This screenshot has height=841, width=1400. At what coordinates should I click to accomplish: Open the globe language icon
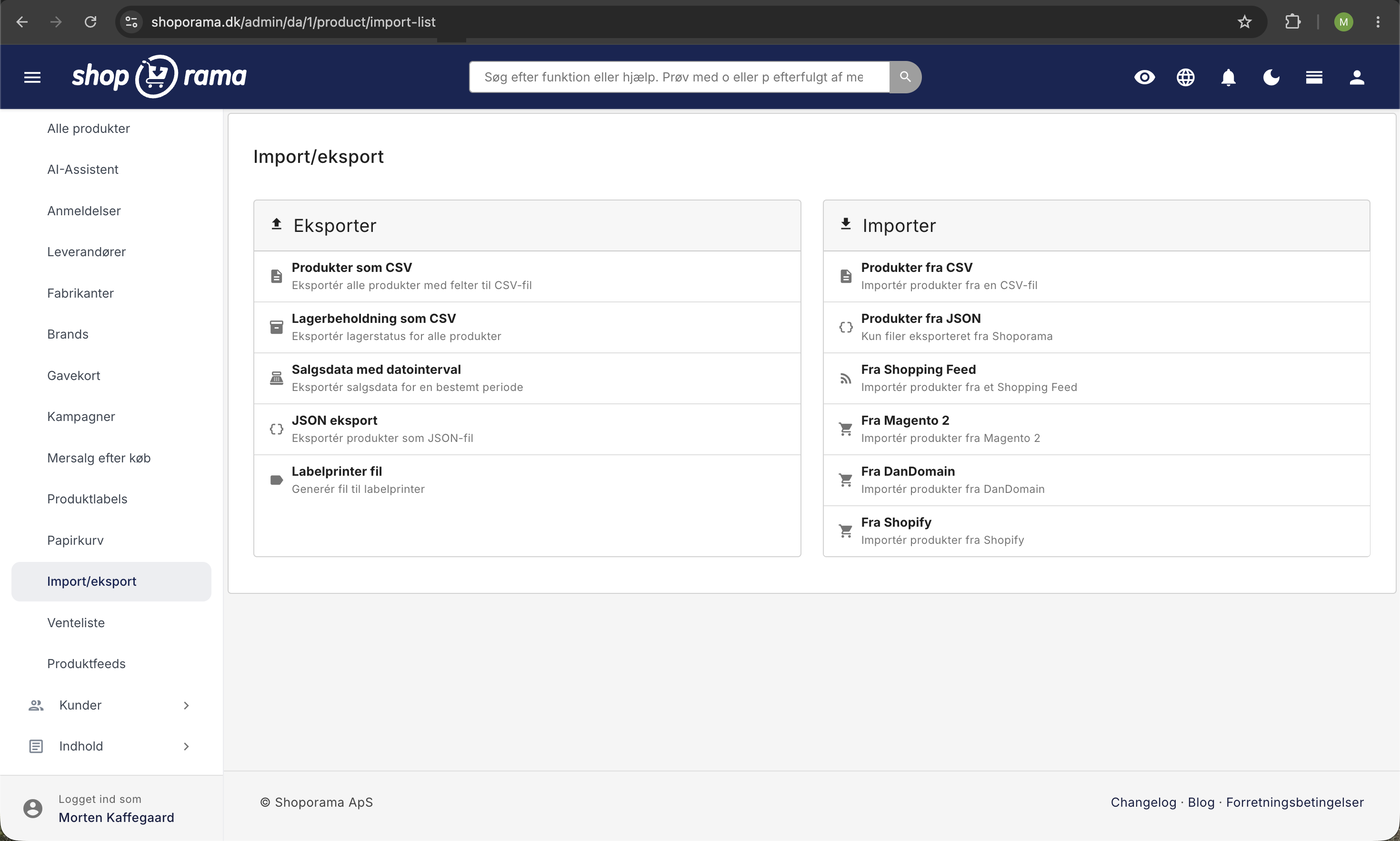point(1186,77)
